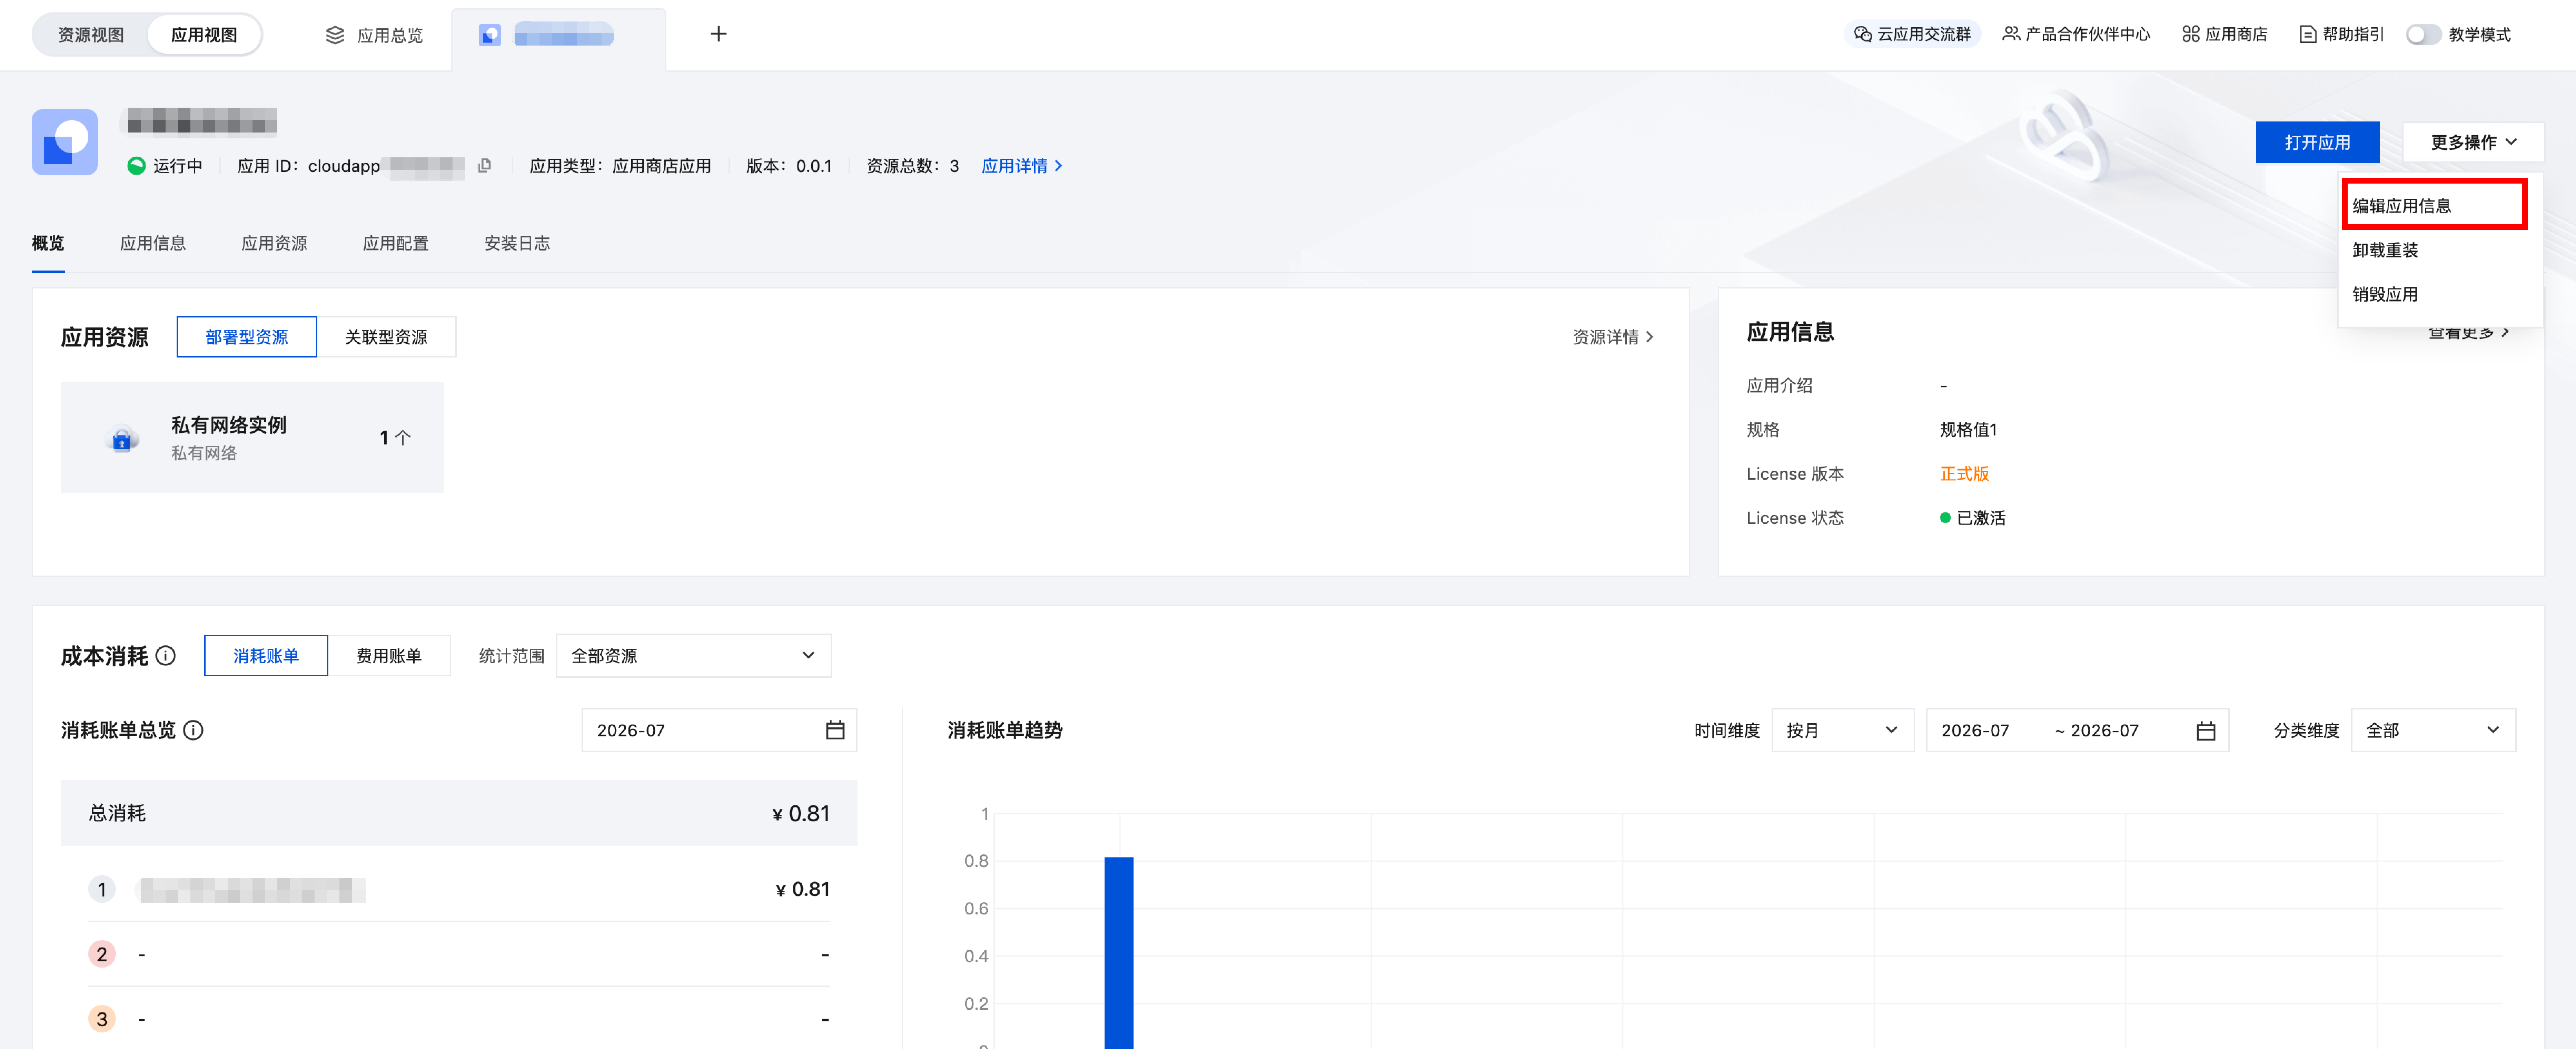This screenshot has width=2576, height=1049.
Task: Click the 总消耗 ¥ 0.81 row
Action: [x=459, y=813]
